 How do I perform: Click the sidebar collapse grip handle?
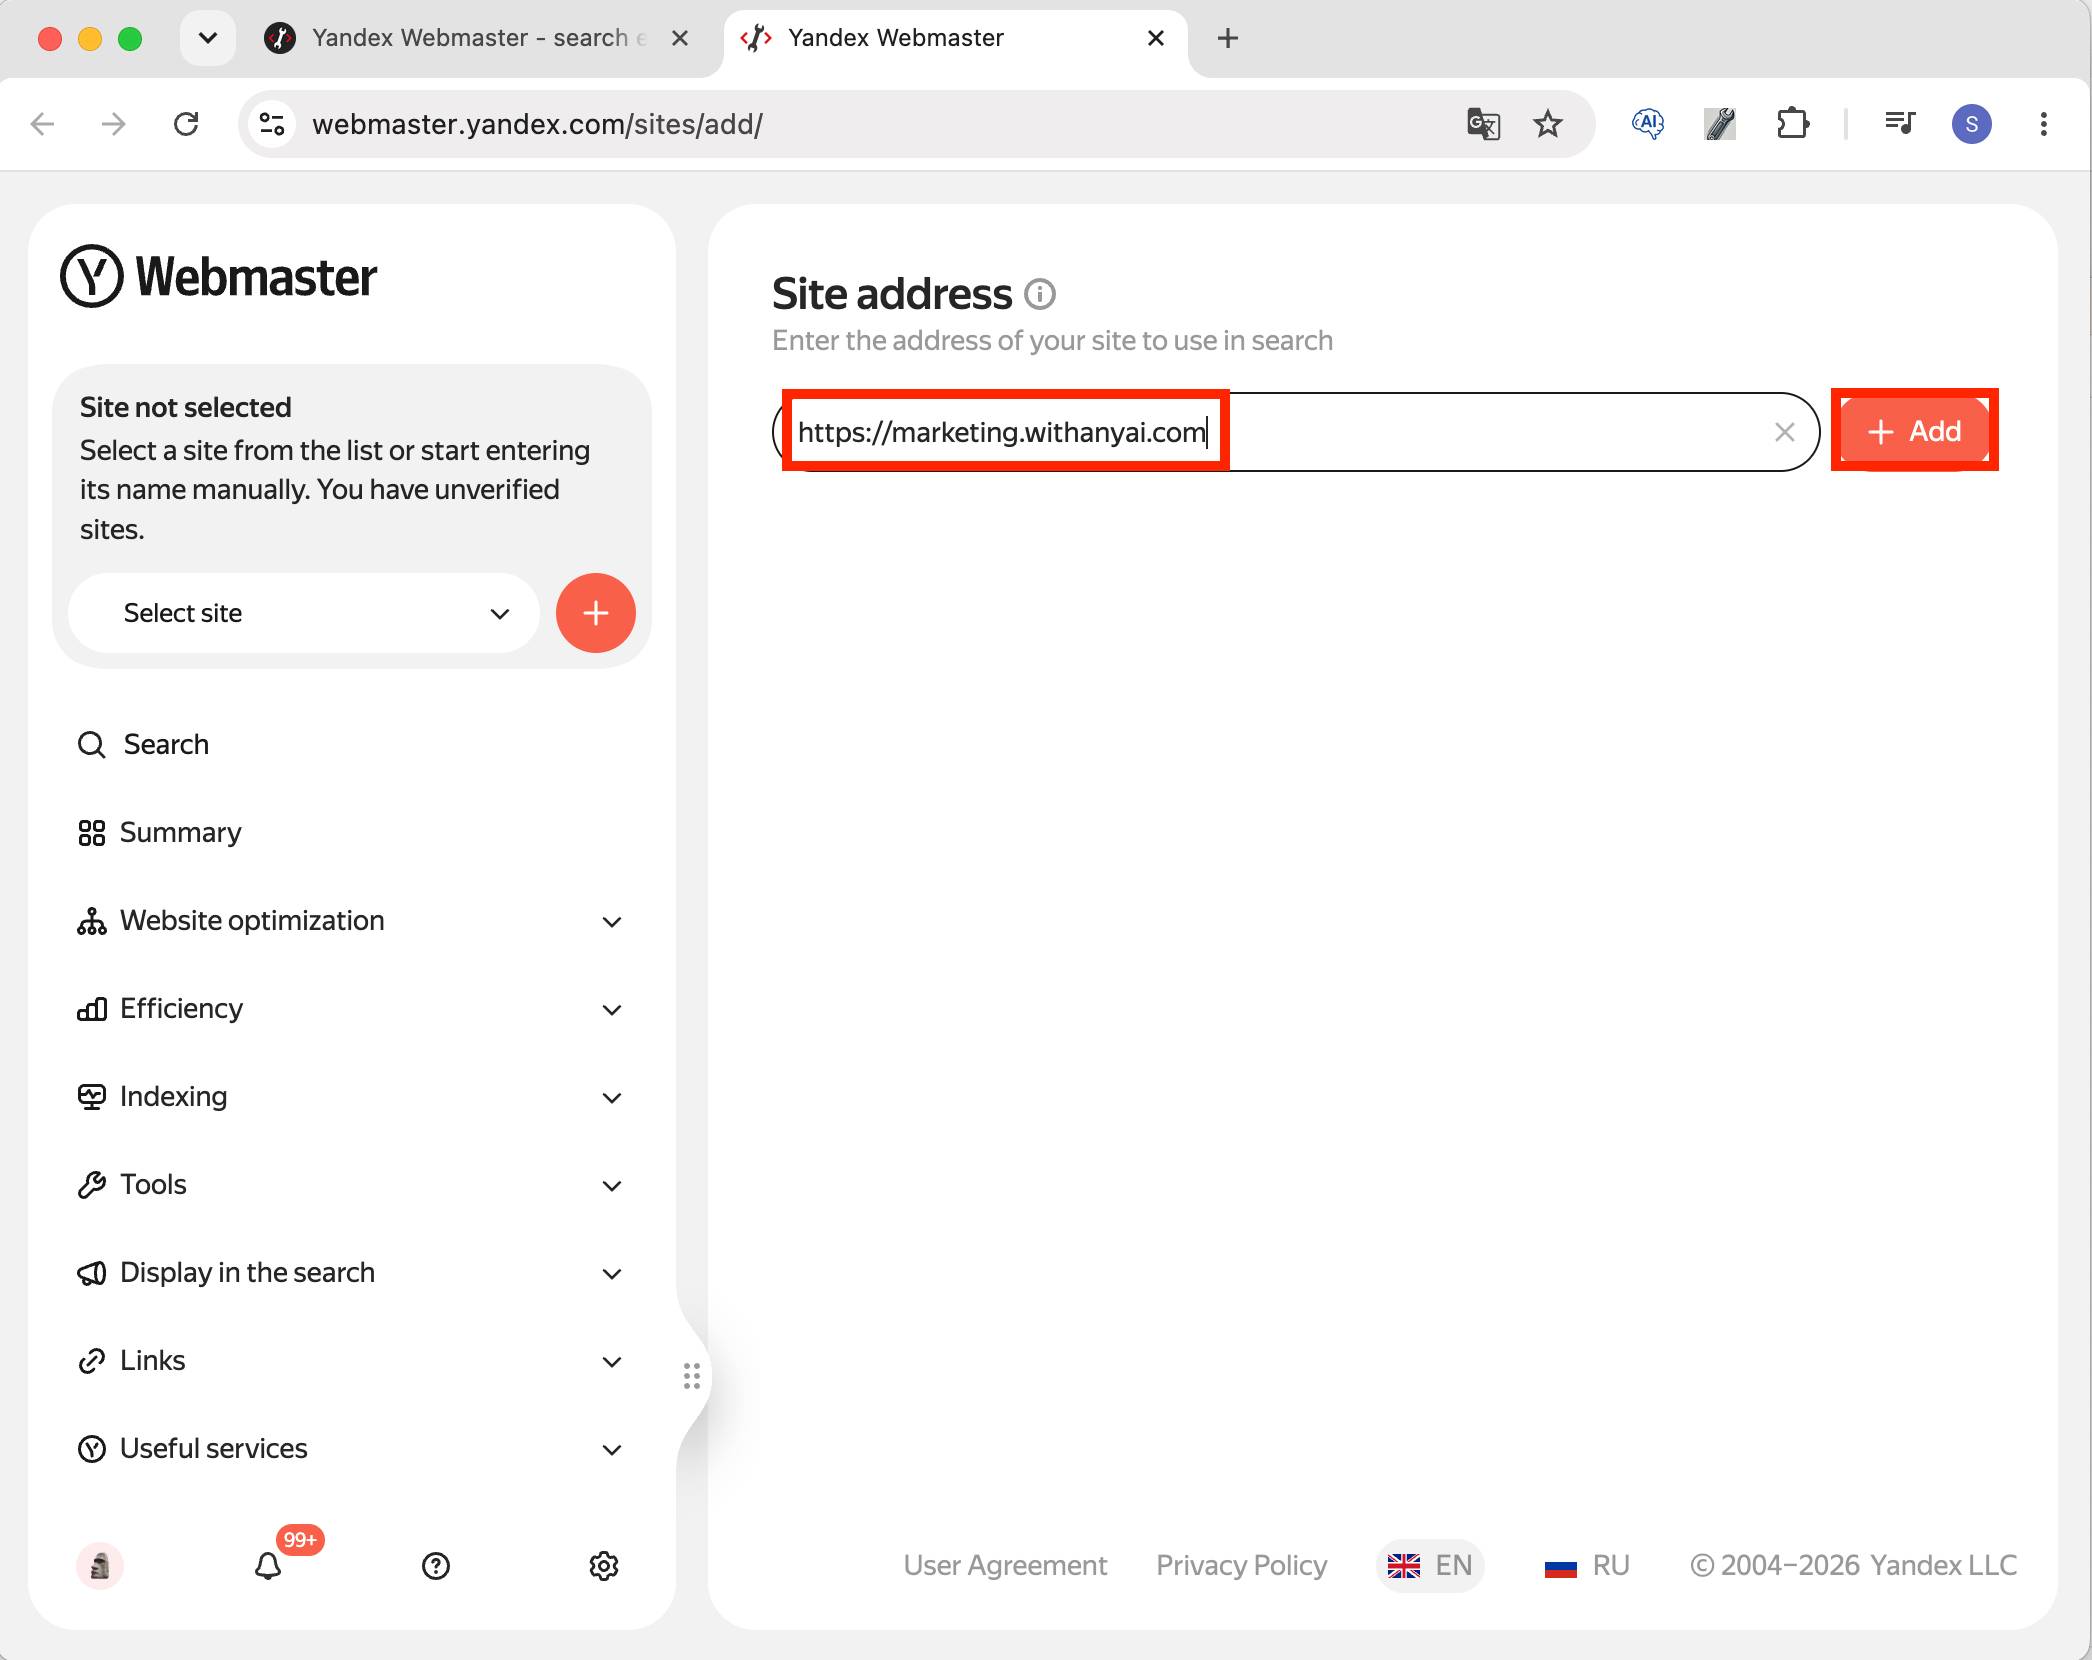click(x=691, y=1376)
